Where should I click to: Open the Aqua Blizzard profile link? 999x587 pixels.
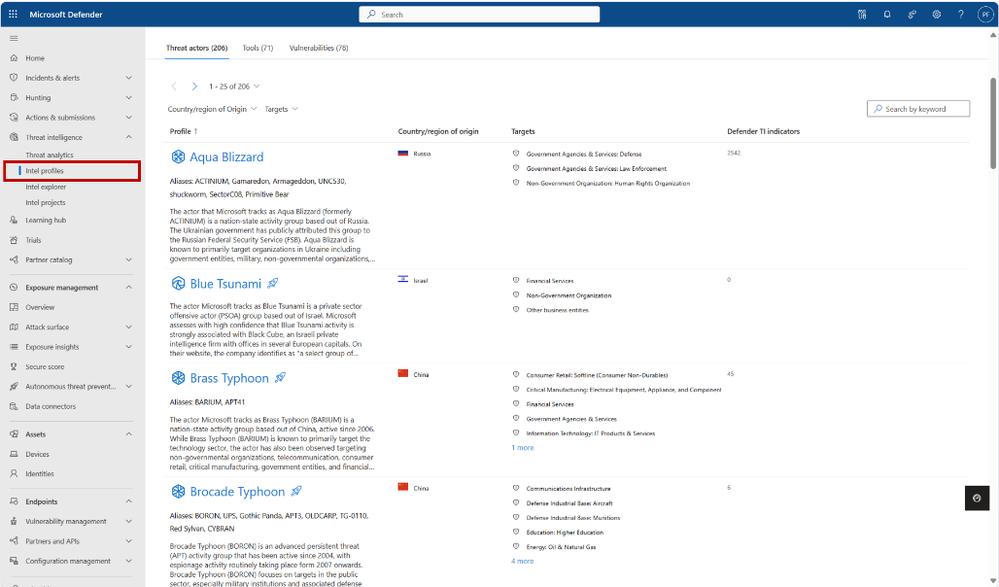227,157
